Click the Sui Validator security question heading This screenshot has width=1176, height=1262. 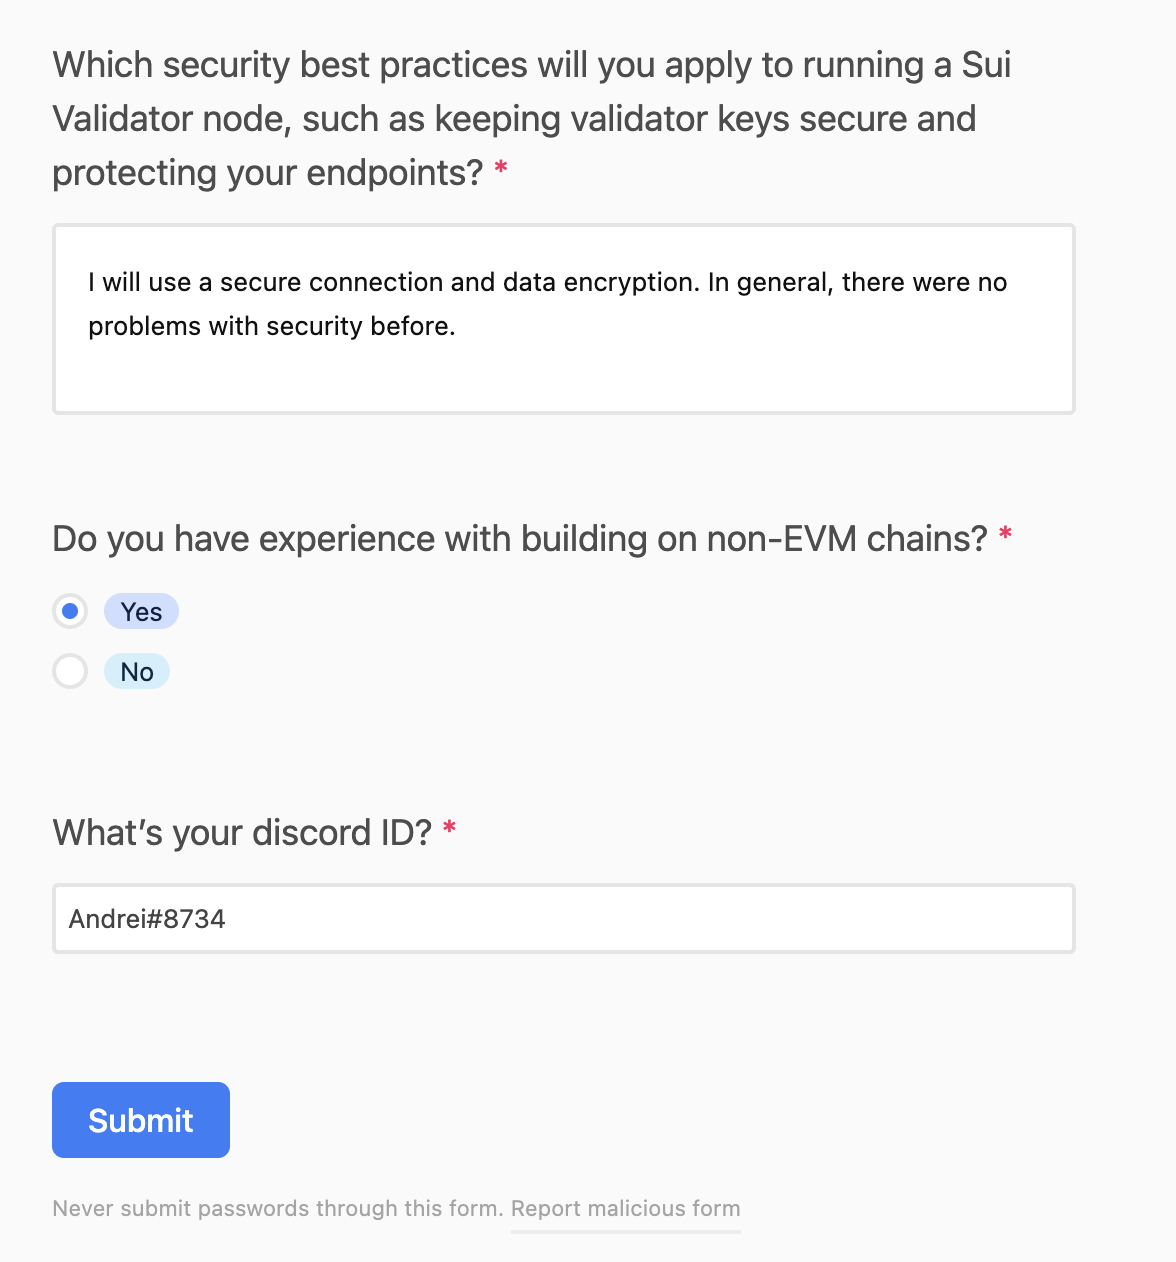(x=531, y=118)
